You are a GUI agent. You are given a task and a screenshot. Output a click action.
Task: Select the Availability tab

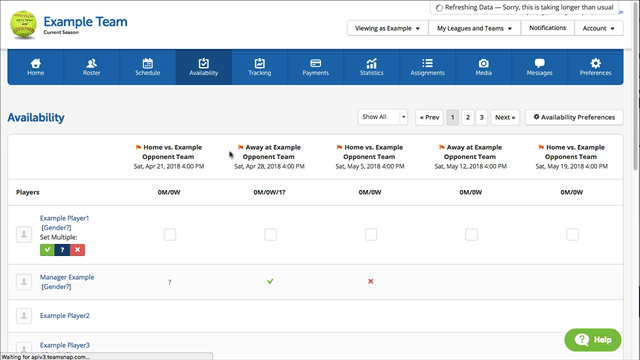click(204, 67)
